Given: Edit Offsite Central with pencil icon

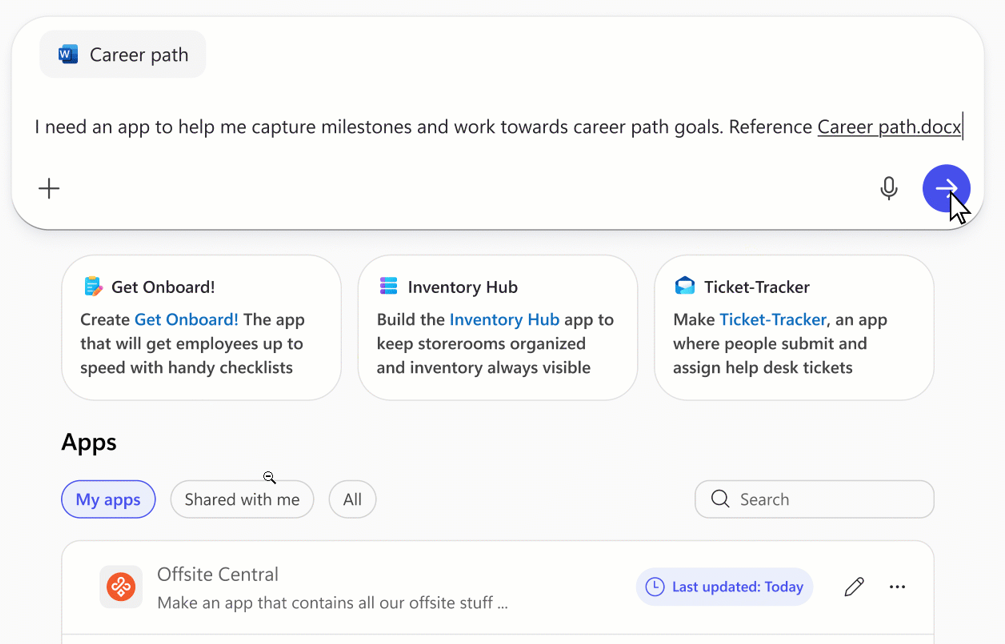Looking at the screenshot, I should (854, 587).
